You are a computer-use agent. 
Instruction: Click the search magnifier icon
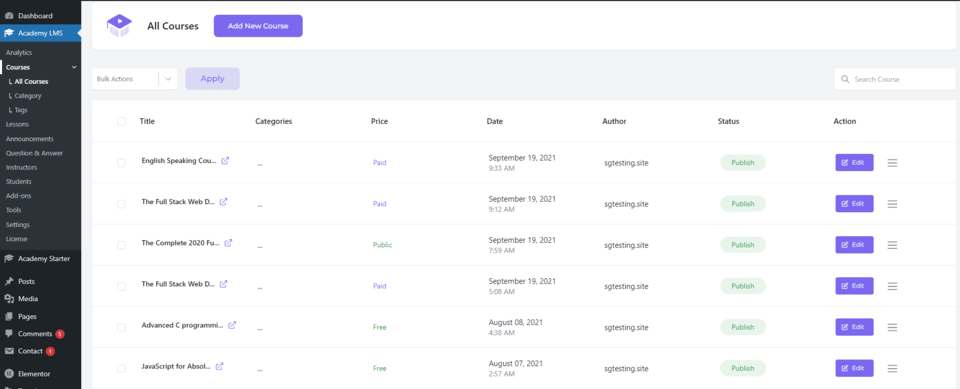(846, 79)
